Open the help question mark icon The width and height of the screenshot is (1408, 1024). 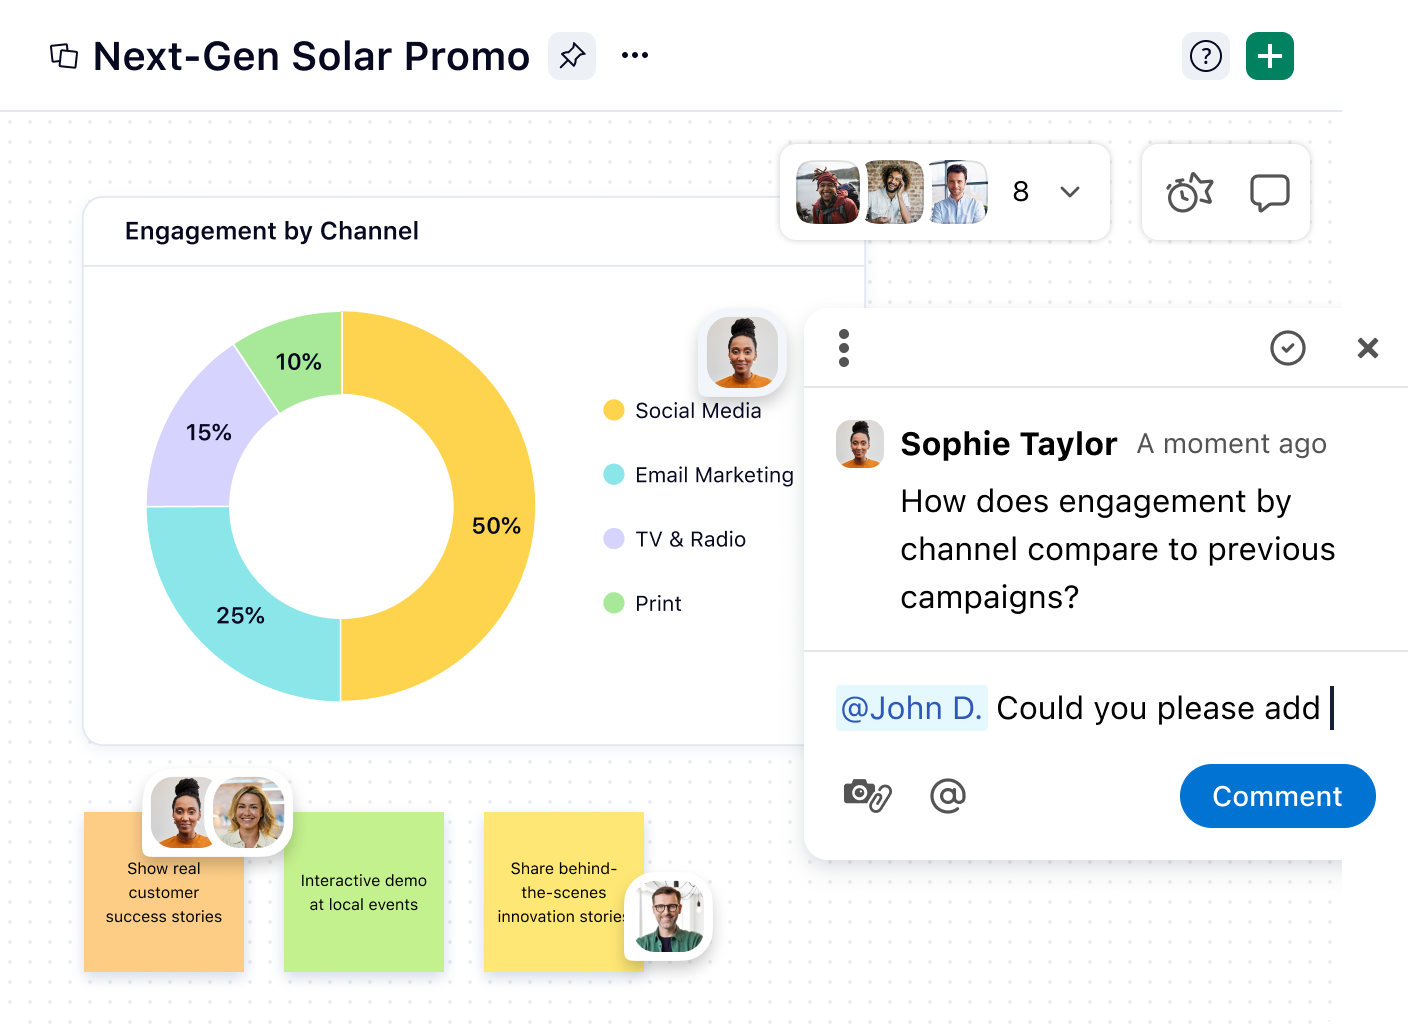[x=1206, y=56]
